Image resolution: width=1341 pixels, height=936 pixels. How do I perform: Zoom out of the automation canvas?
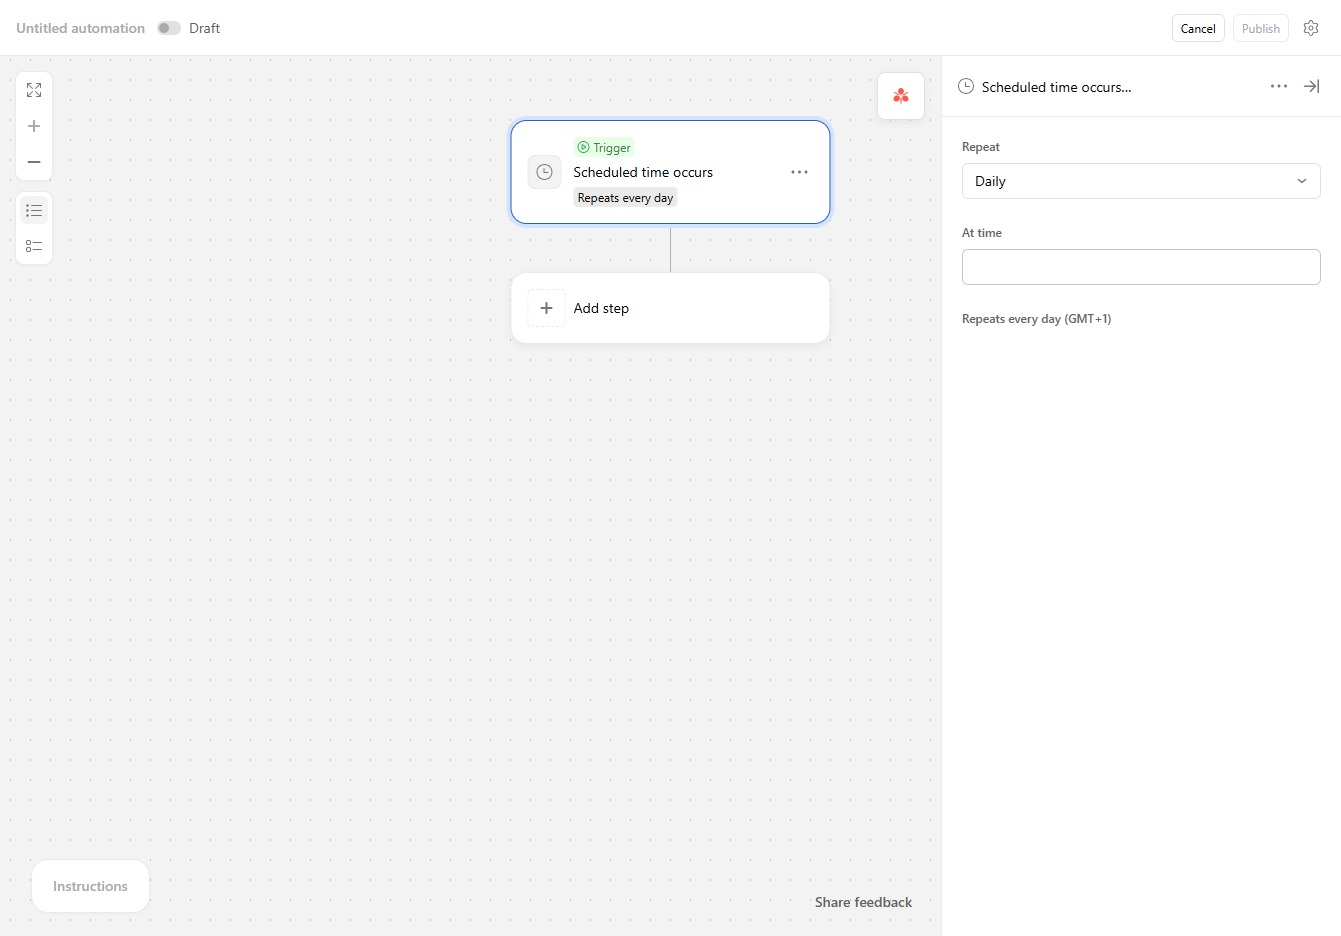[34, 162]
